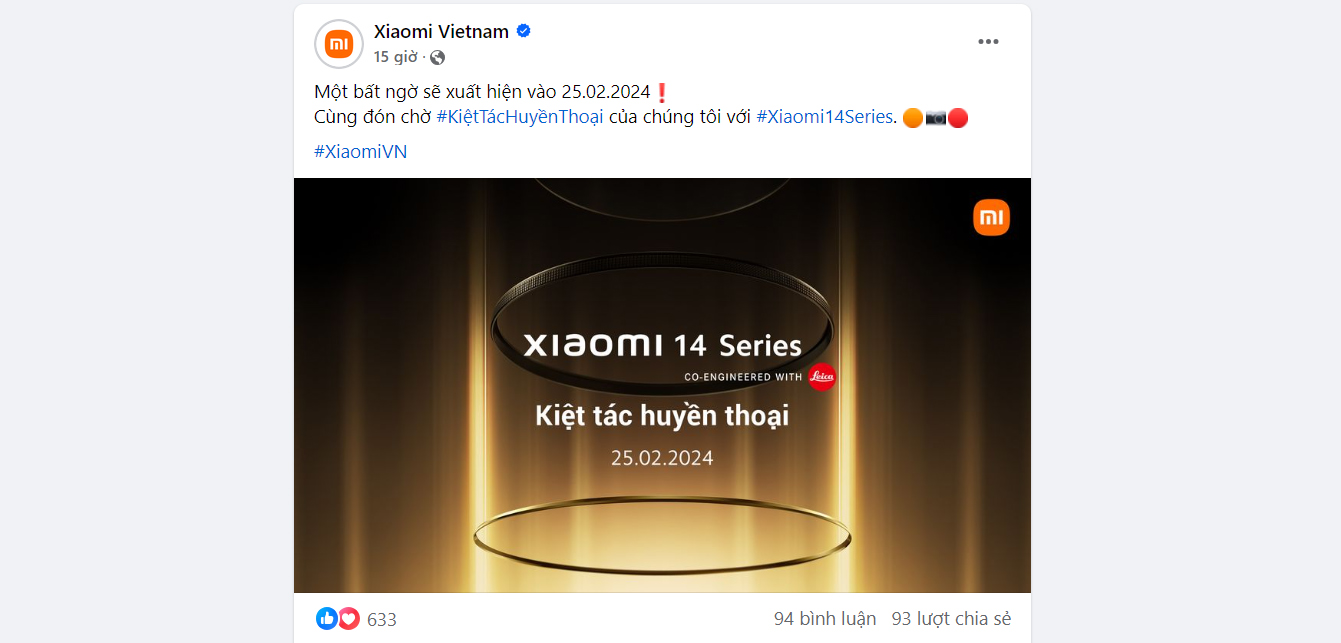1341x643 pixels.
Task: Show the 94 bình luận comments
Action: (825, 619)
